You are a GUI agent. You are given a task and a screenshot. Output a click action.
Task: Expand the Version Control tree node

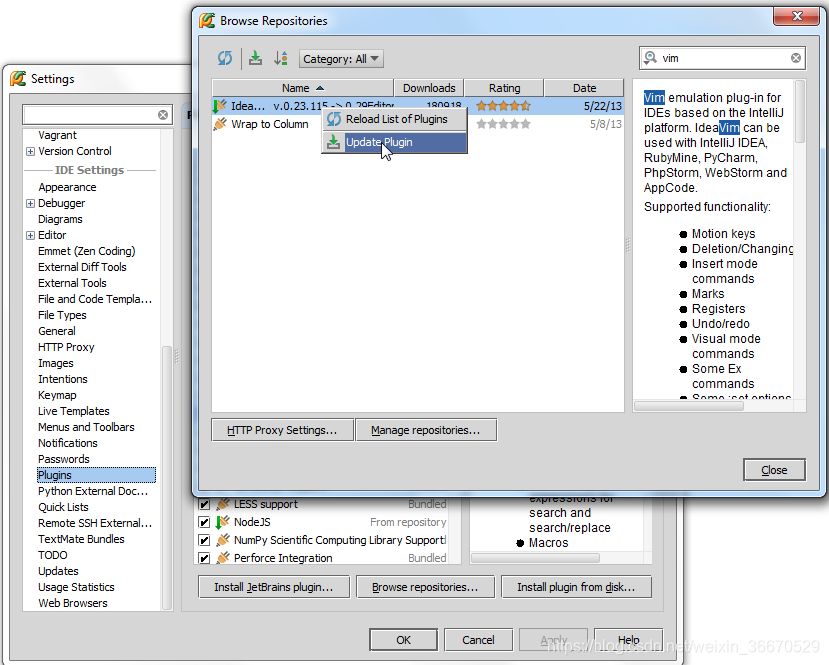[x=31, y=151]
